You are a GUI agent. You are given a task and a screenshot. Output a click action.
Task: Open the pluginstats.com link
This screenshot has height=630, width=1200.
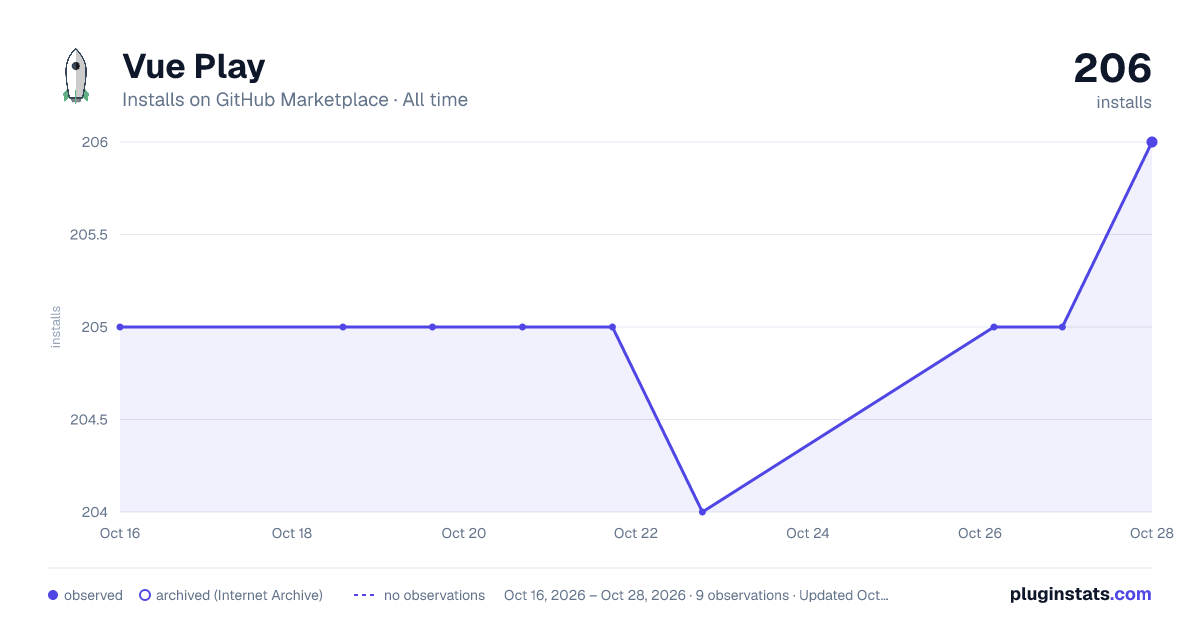click(1081, 594)
